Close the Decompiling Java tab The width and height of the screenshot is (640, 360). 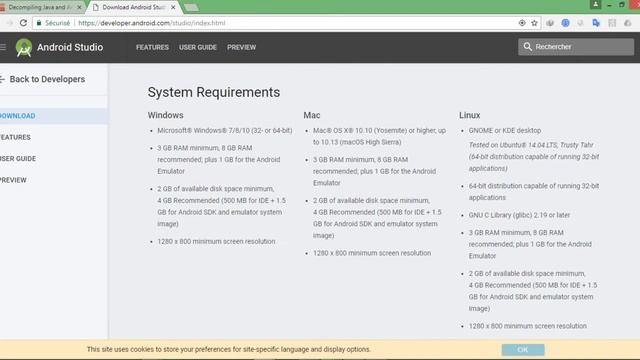click(x=79, y=7)
